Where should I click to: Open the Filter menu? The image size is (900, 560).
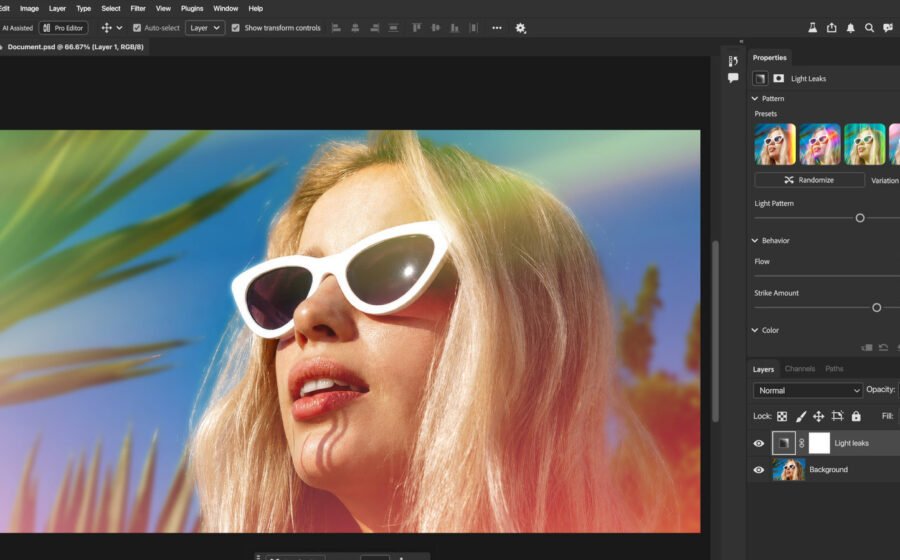click(138, 9)
